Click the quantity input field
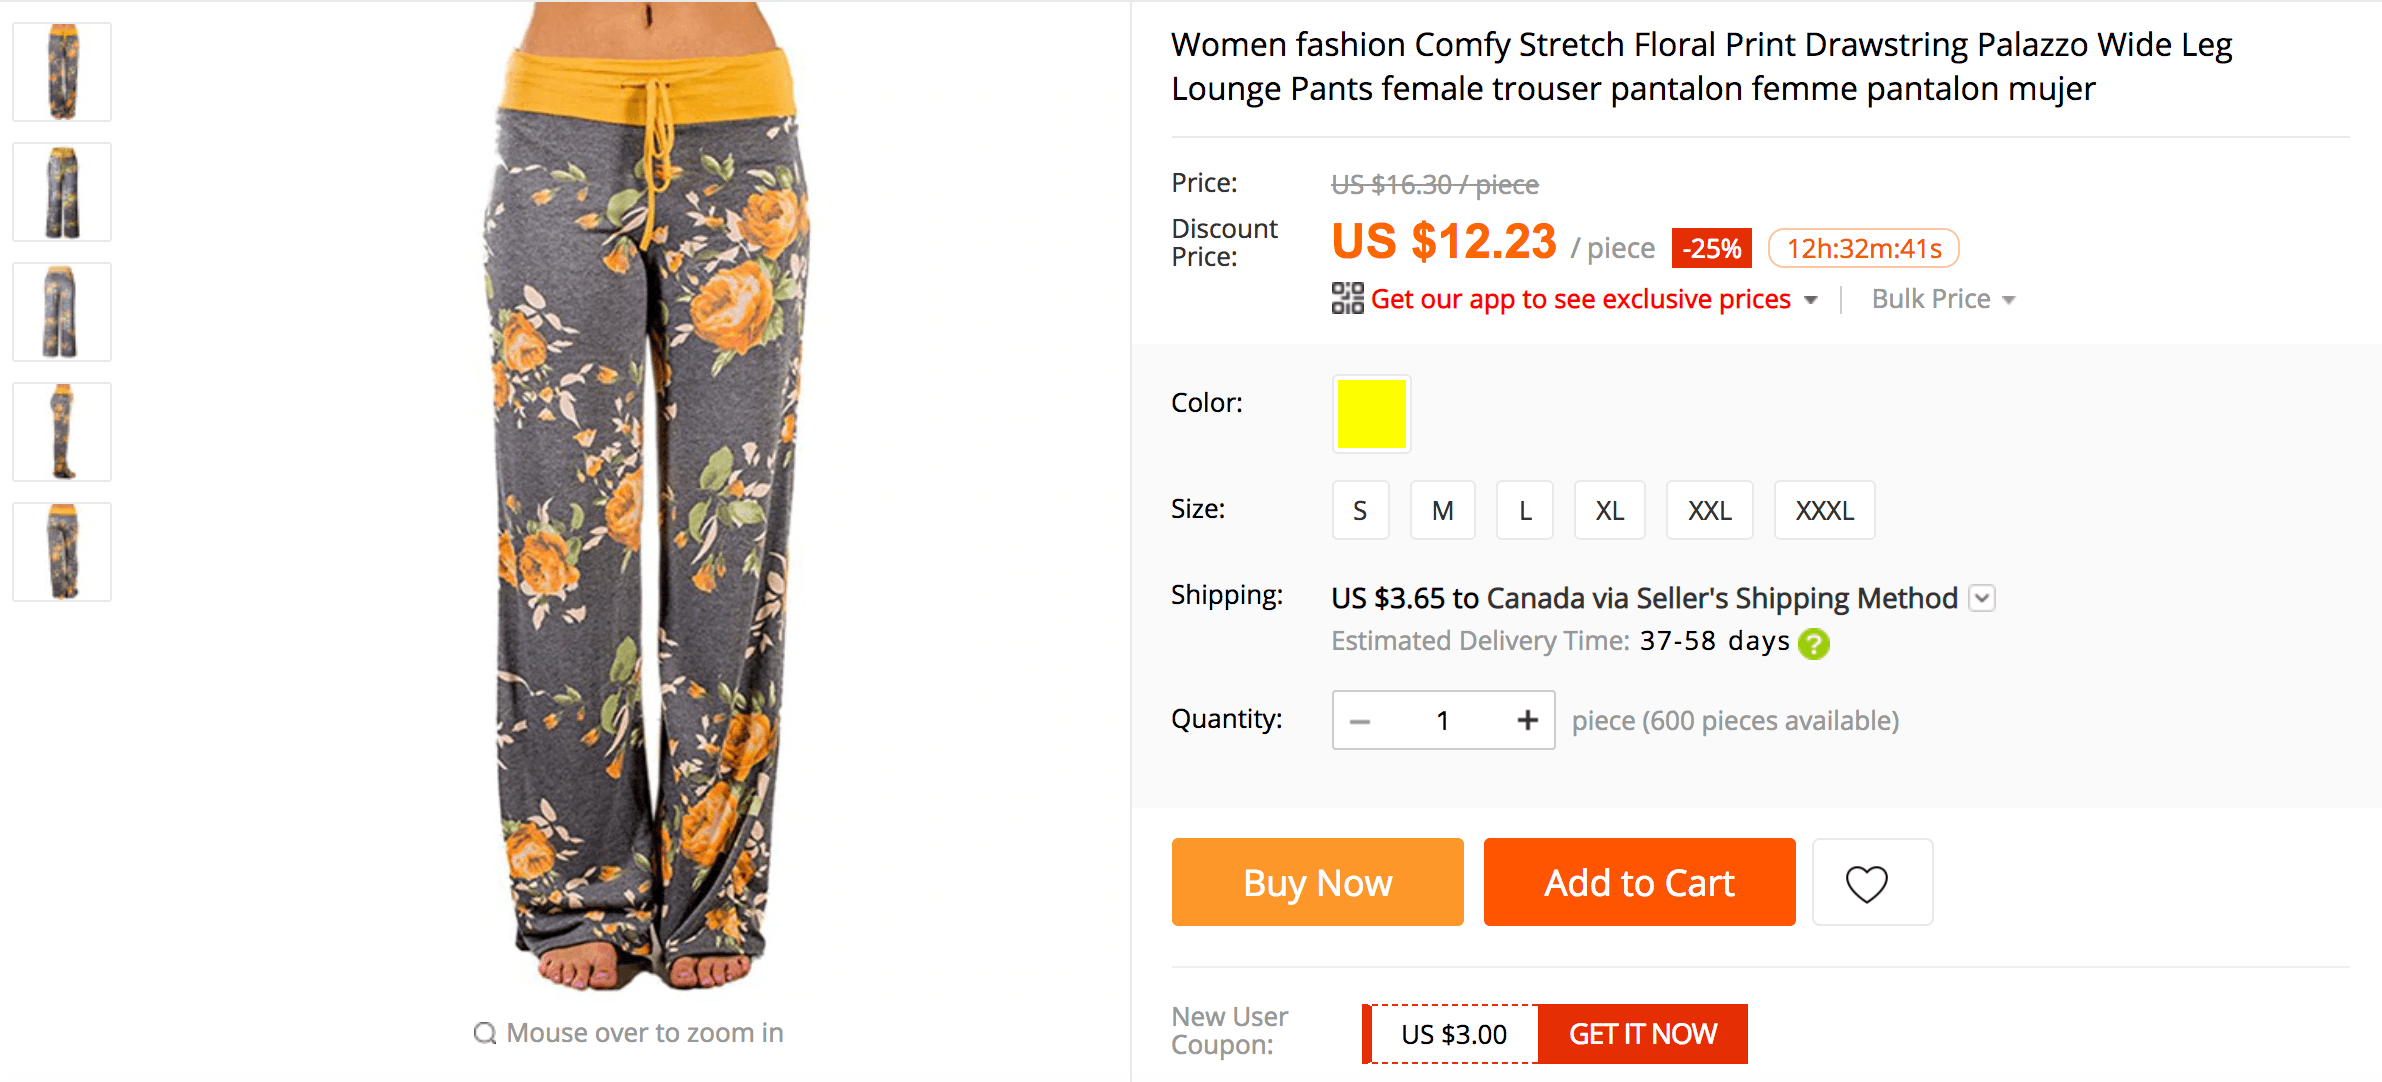This screenshot has width=2382, height=1082. click(x=1443, y=720)
